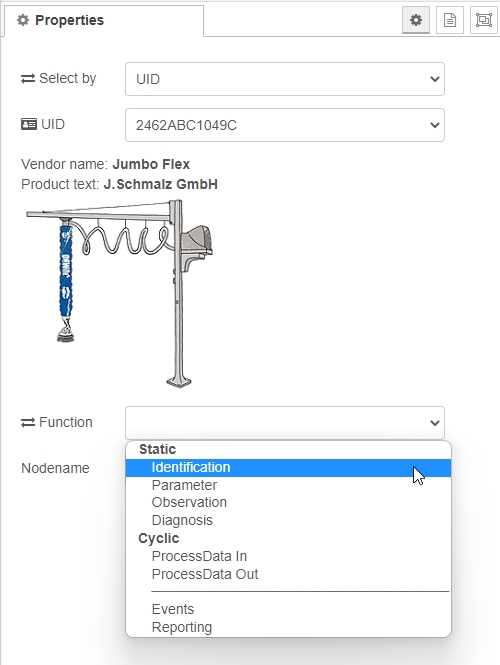Click the Jumbo Flex crane image
Image resolution: width=500 pixels, height=665 pixels.
[120, 293]
